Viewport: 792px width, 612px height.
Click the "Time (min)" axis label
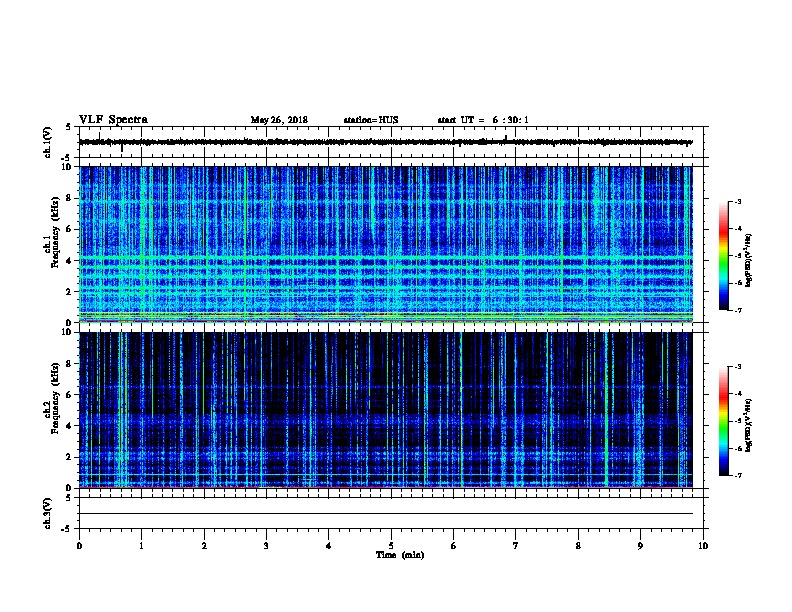pyautogui.click(x=400, y=555)
